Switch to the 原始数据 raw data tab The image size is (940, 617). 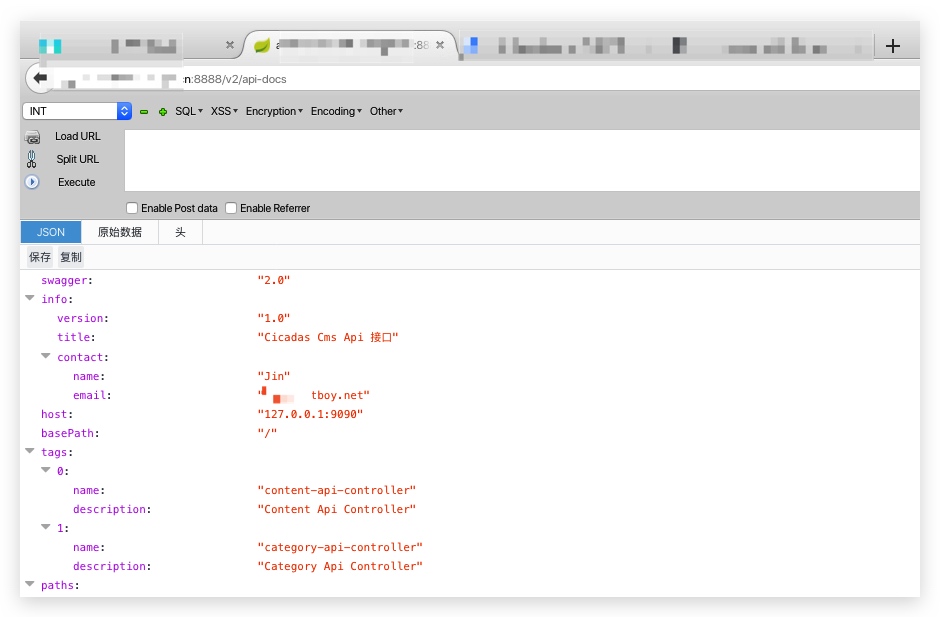120,232
